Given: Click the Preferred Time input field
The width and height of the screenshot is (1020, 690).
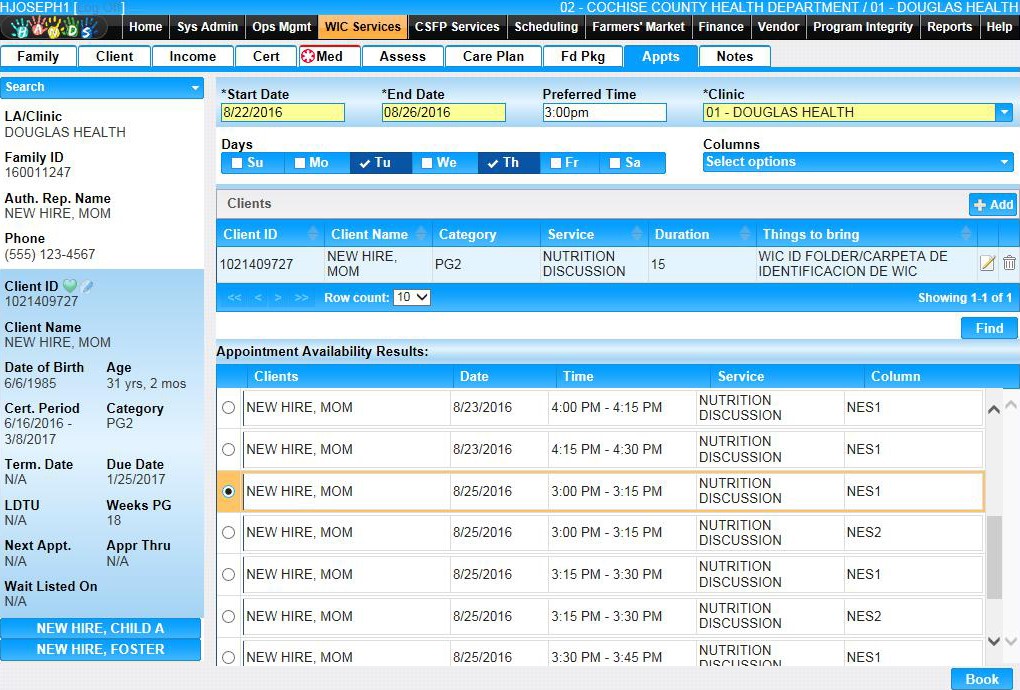Looking at the screenshot, I should [x=604, y=113].
